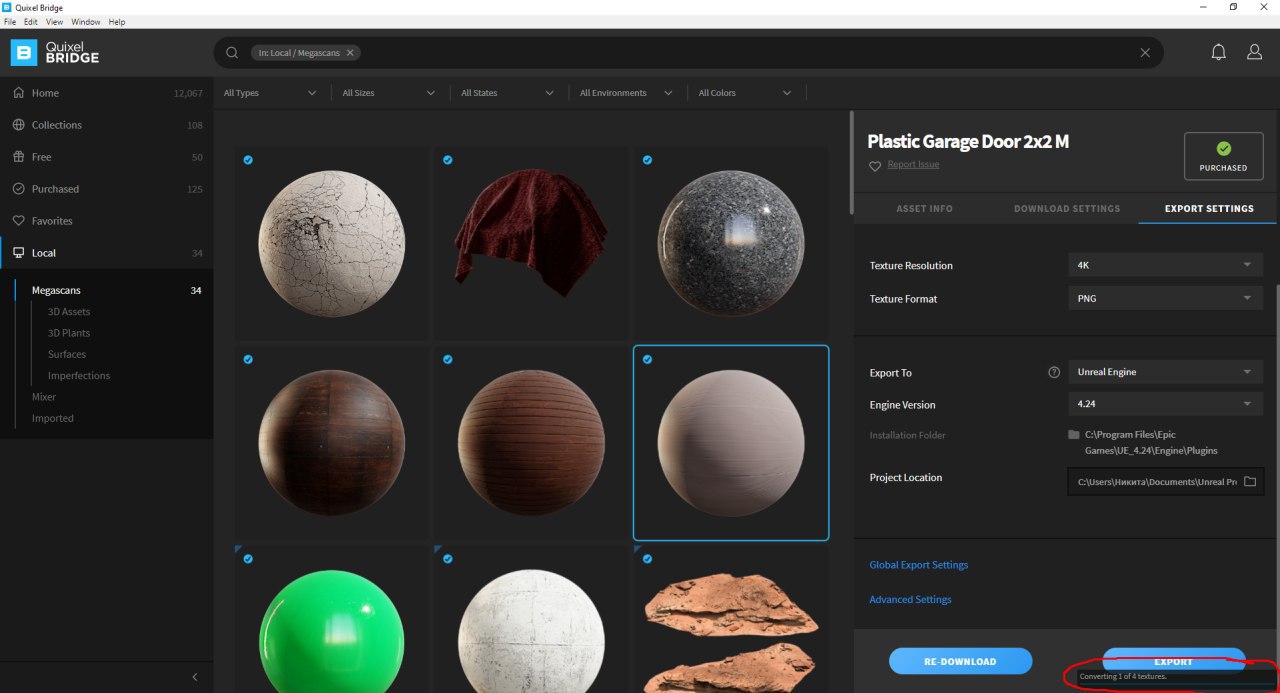The width and height of the screenshot is (1280, 693).
Task: Select Megascans in the Local section
Action: pyautogui.click(x=56, y=290)
